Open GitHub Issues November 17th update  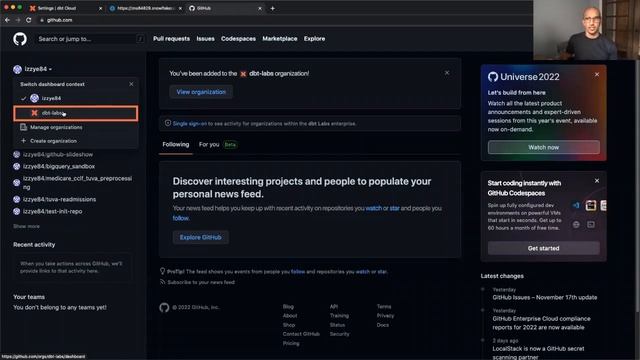click(x=544, y=297)
